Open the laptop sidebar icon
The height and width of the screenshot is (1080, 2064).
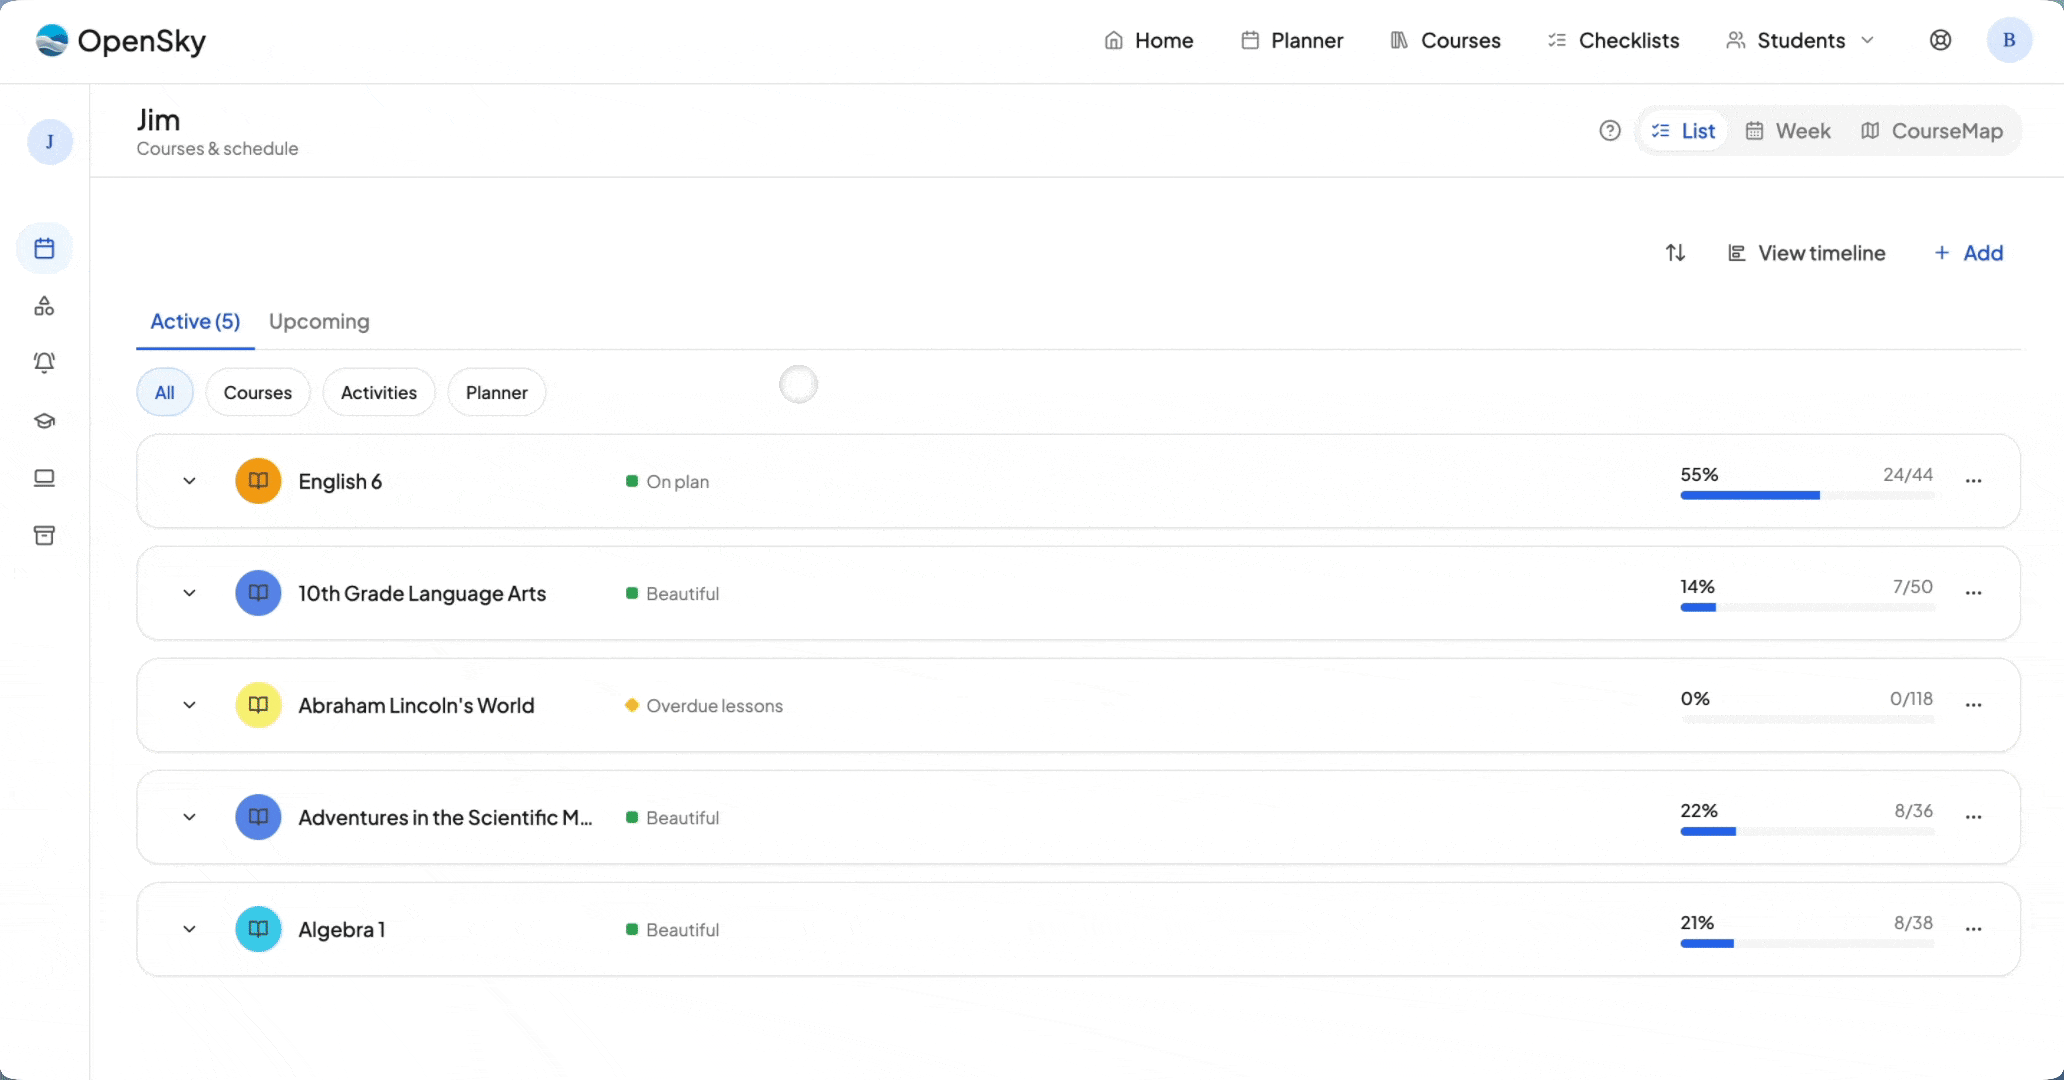[x=44, y=478]
